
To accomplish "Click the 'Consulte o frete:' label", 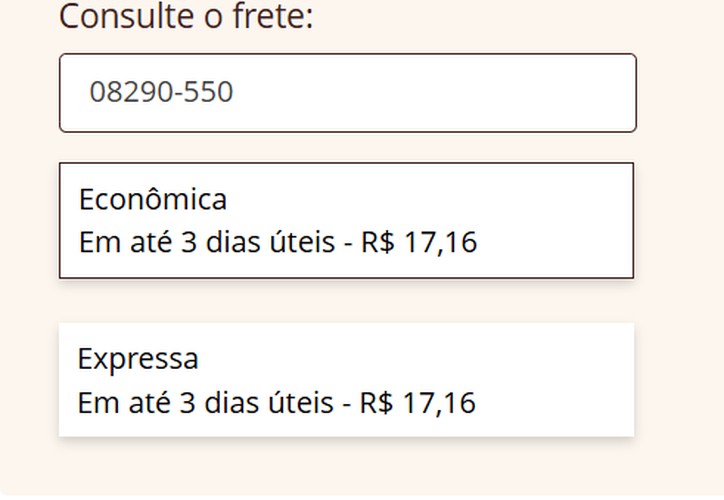I will pos(186,16).
